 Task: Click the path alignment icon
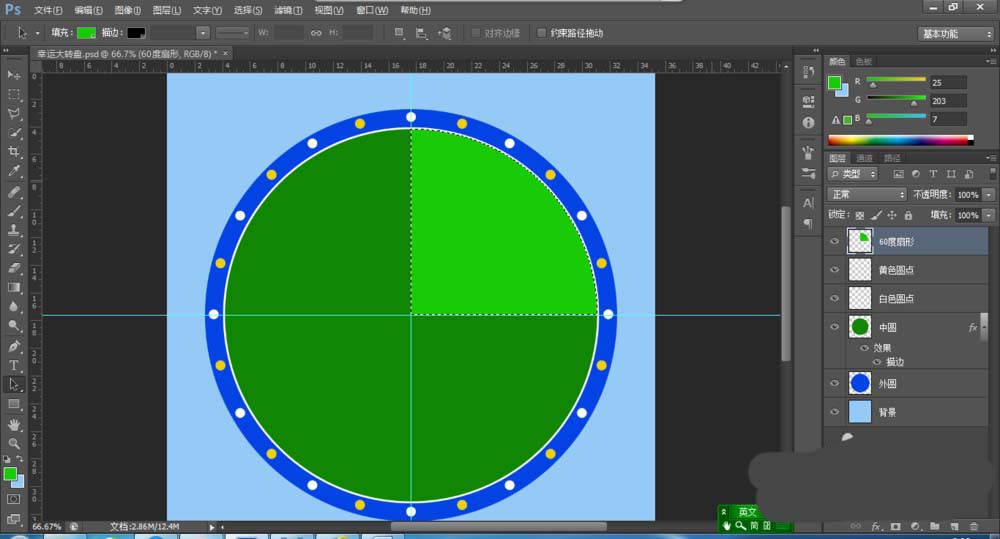point(421,33)
